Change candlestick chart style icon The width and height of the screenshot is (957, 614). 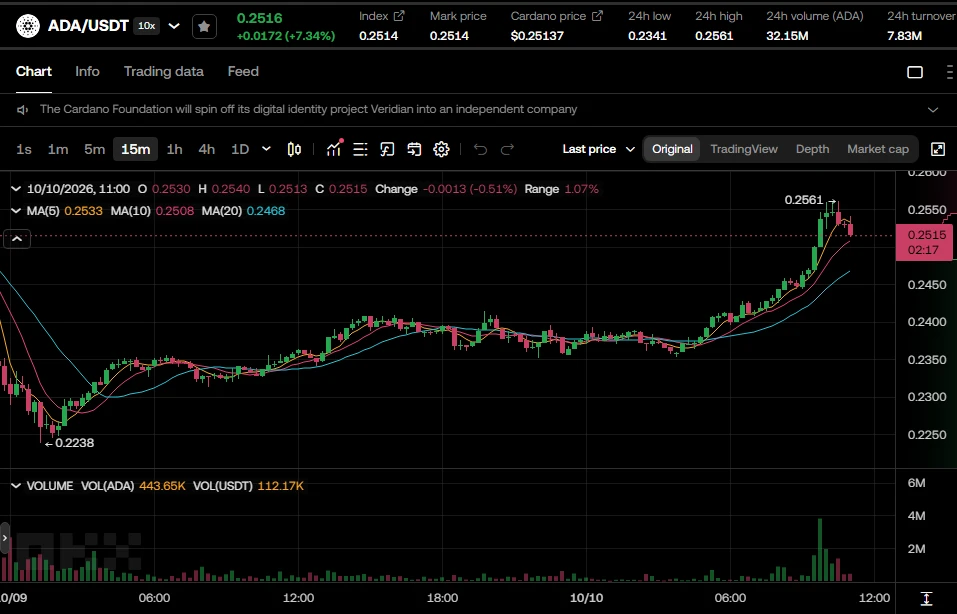click(x=294, y=150)
